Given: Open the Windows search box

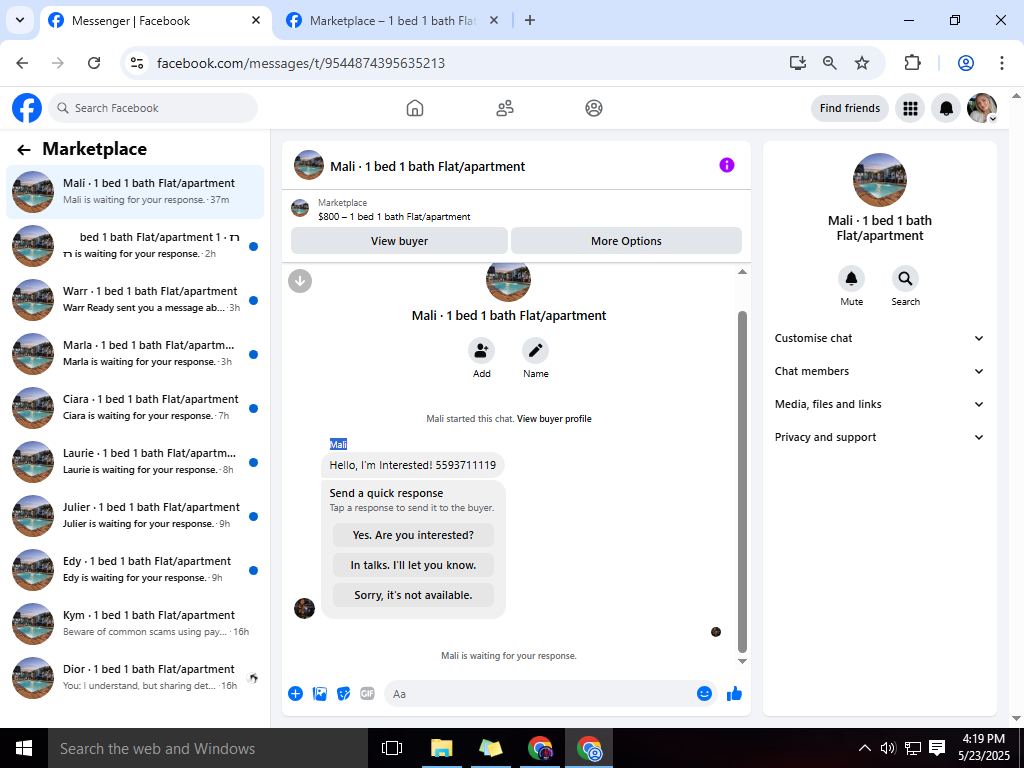Looking at the screenshot, I should tap(208, 748).
